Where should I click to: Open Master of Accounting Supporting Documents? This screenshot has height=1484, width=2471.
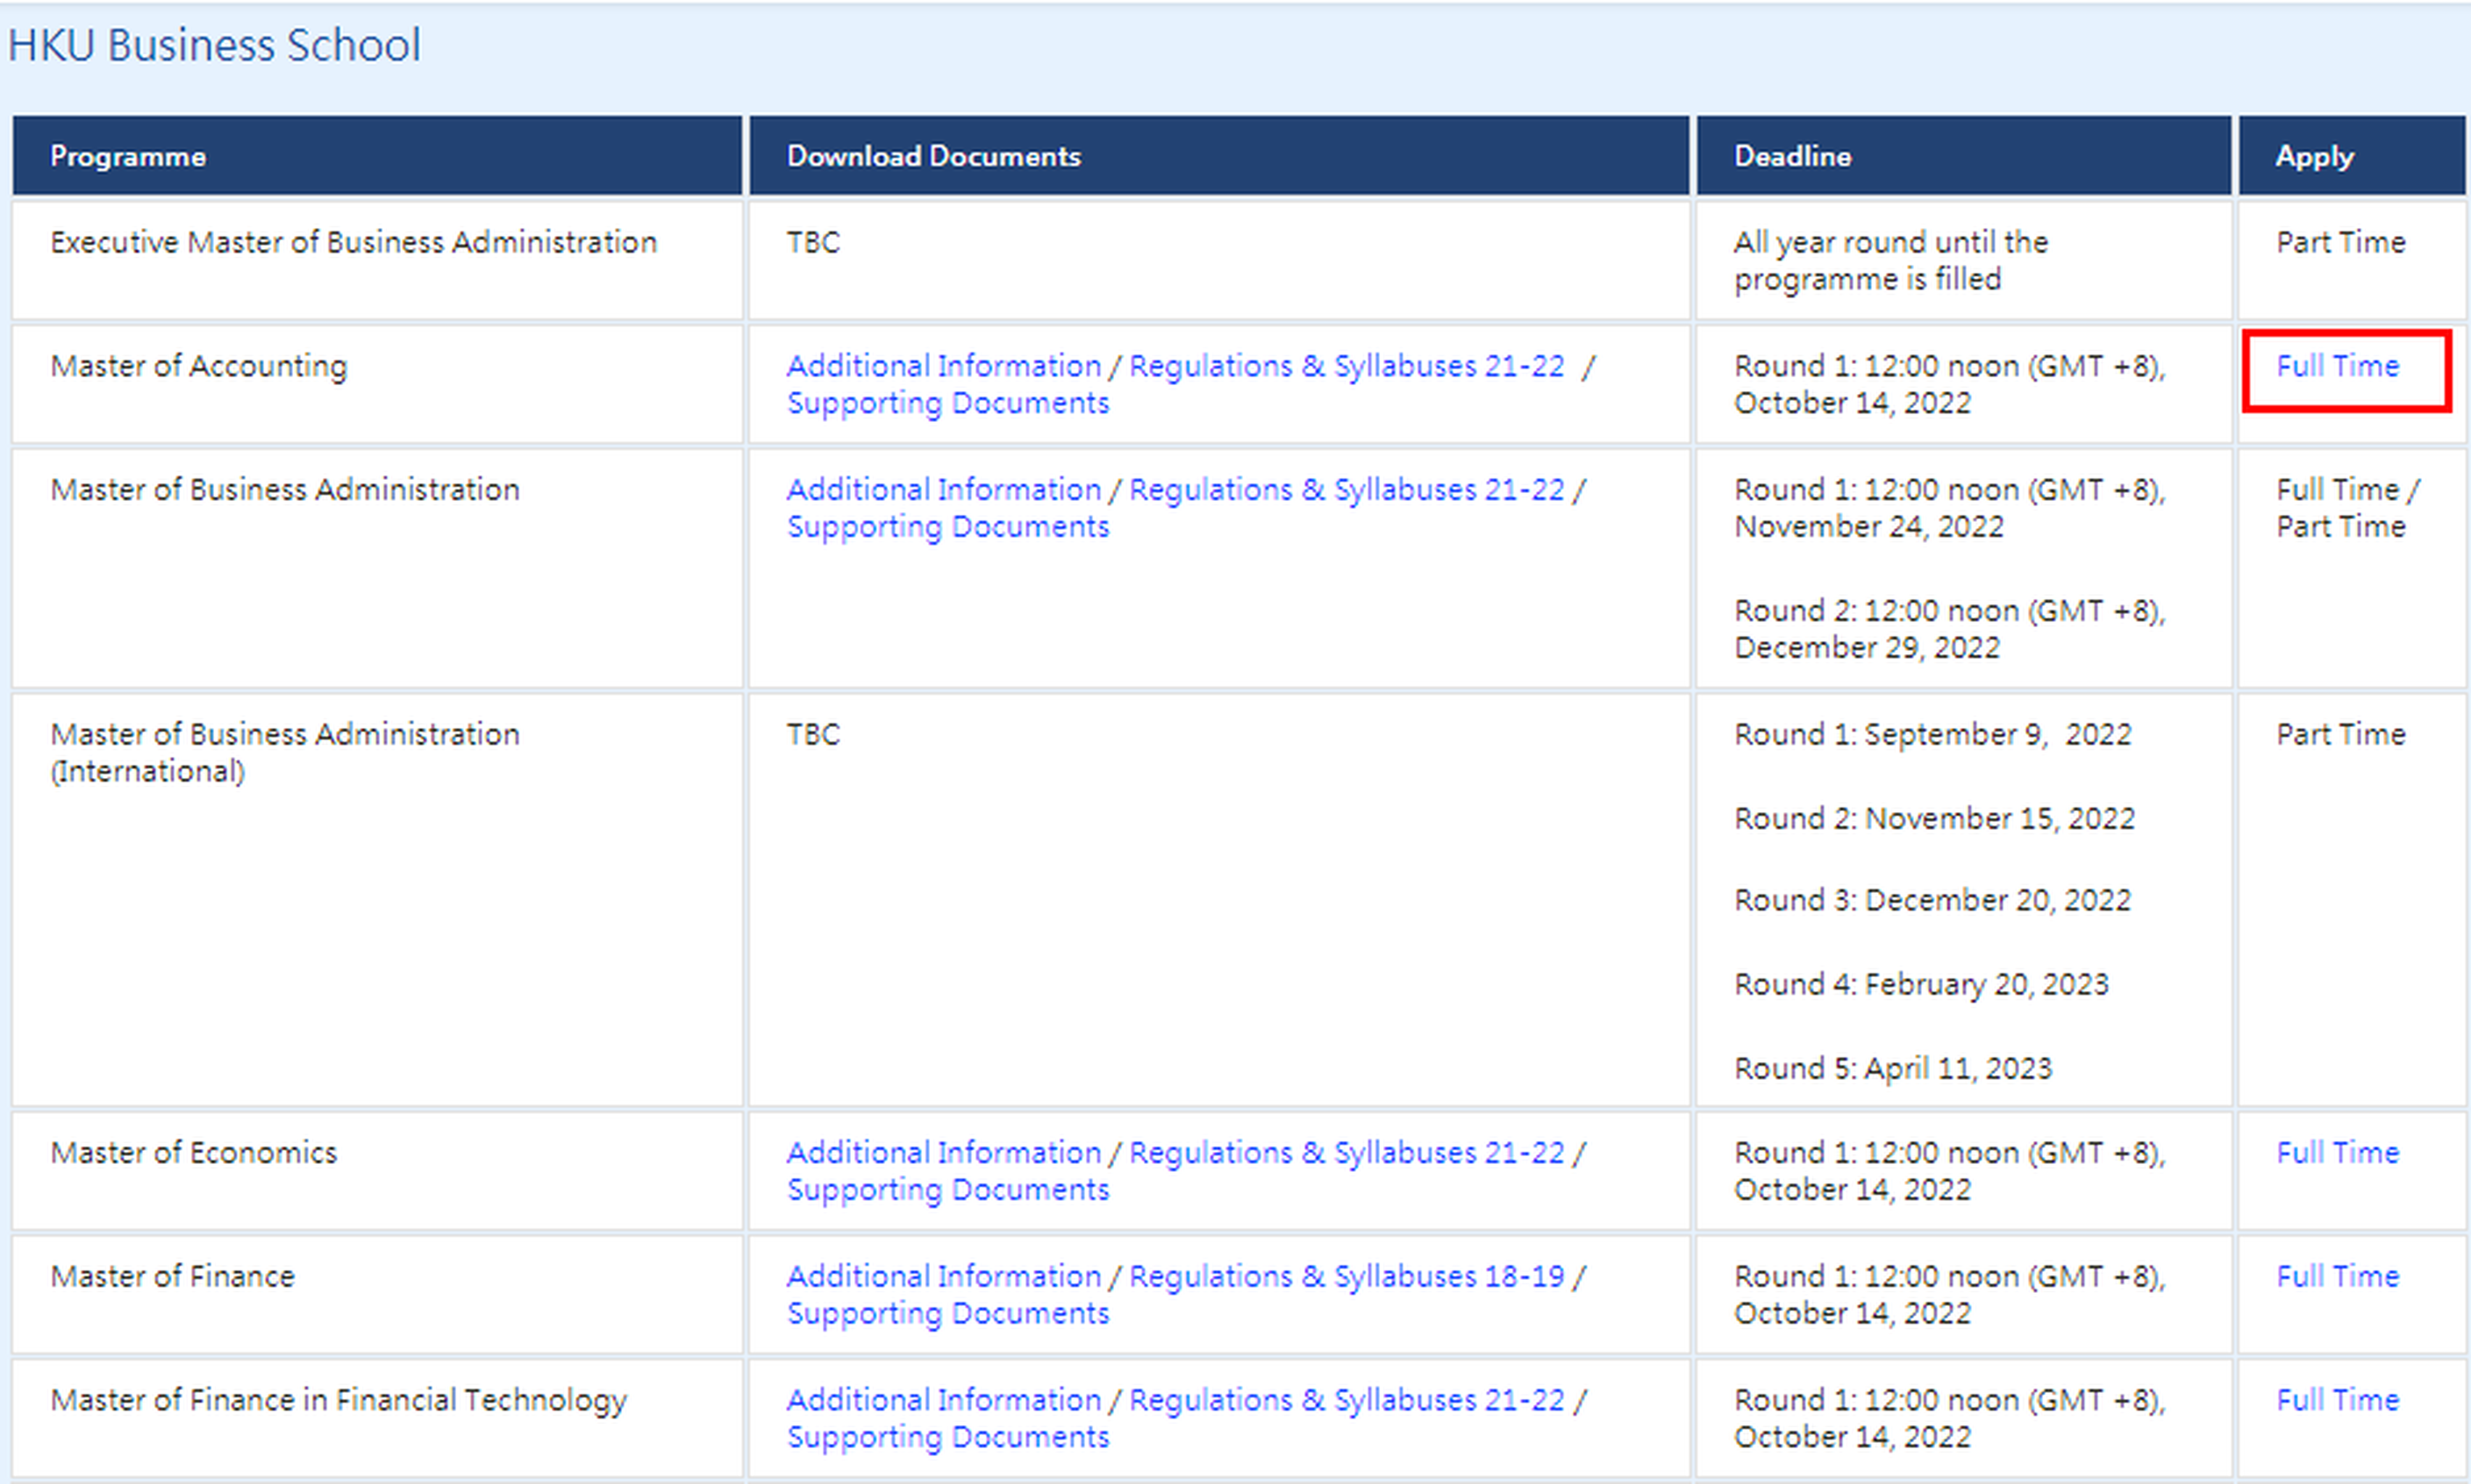coord(948,403)
